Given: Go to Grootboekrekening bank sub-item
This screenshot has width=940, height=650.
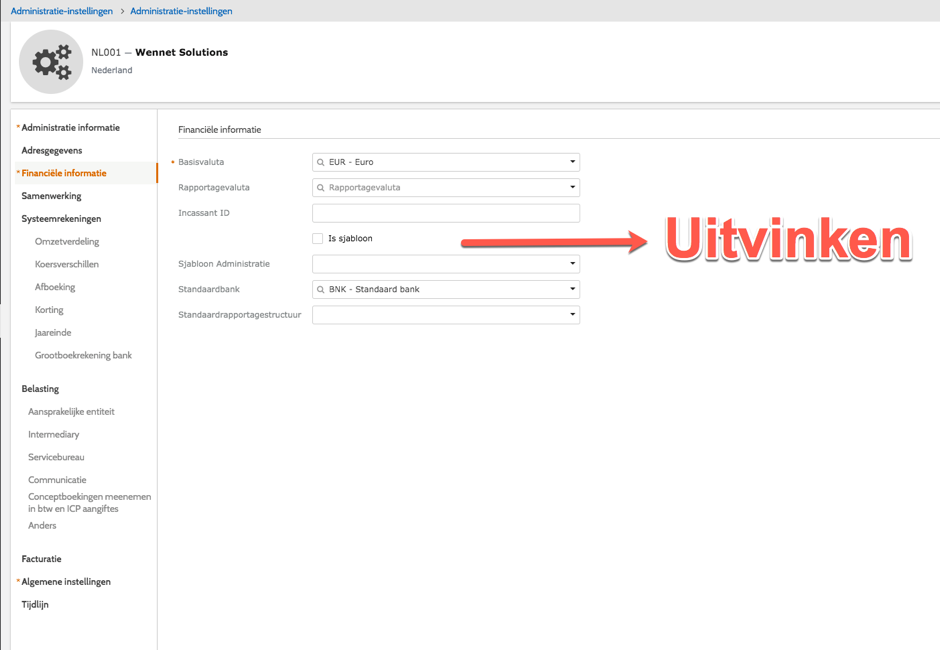Looking at the screenshot, I should (83, 356).
